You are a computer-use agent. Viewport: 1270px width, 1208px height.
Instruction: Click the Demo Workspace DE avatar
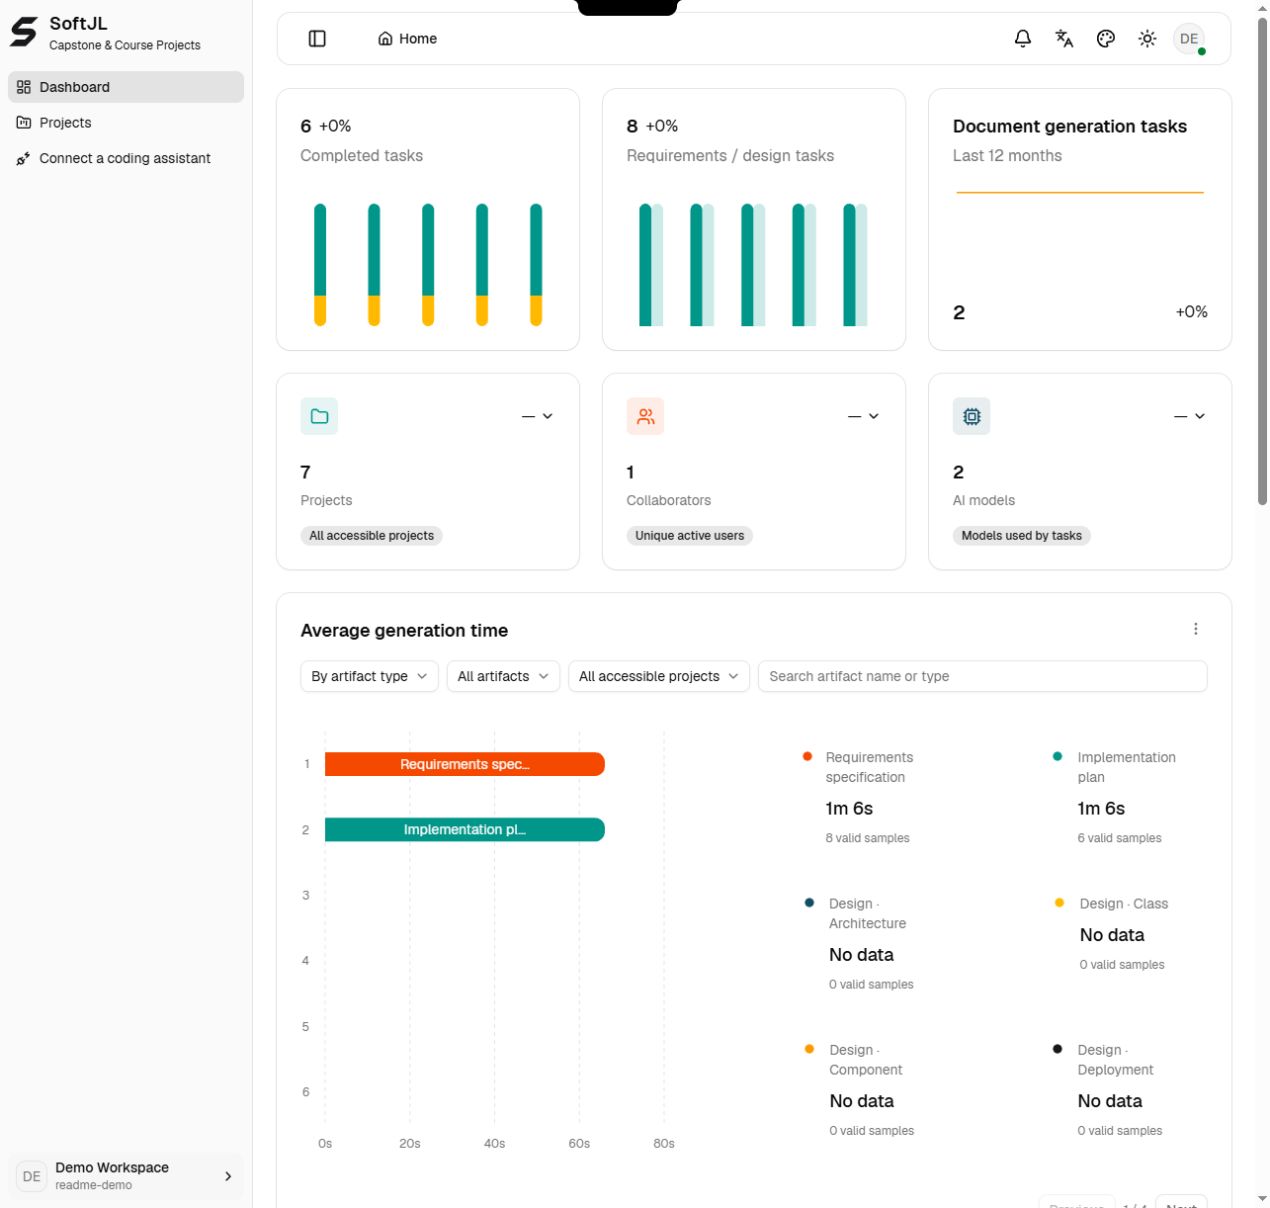pos(32,1176)
